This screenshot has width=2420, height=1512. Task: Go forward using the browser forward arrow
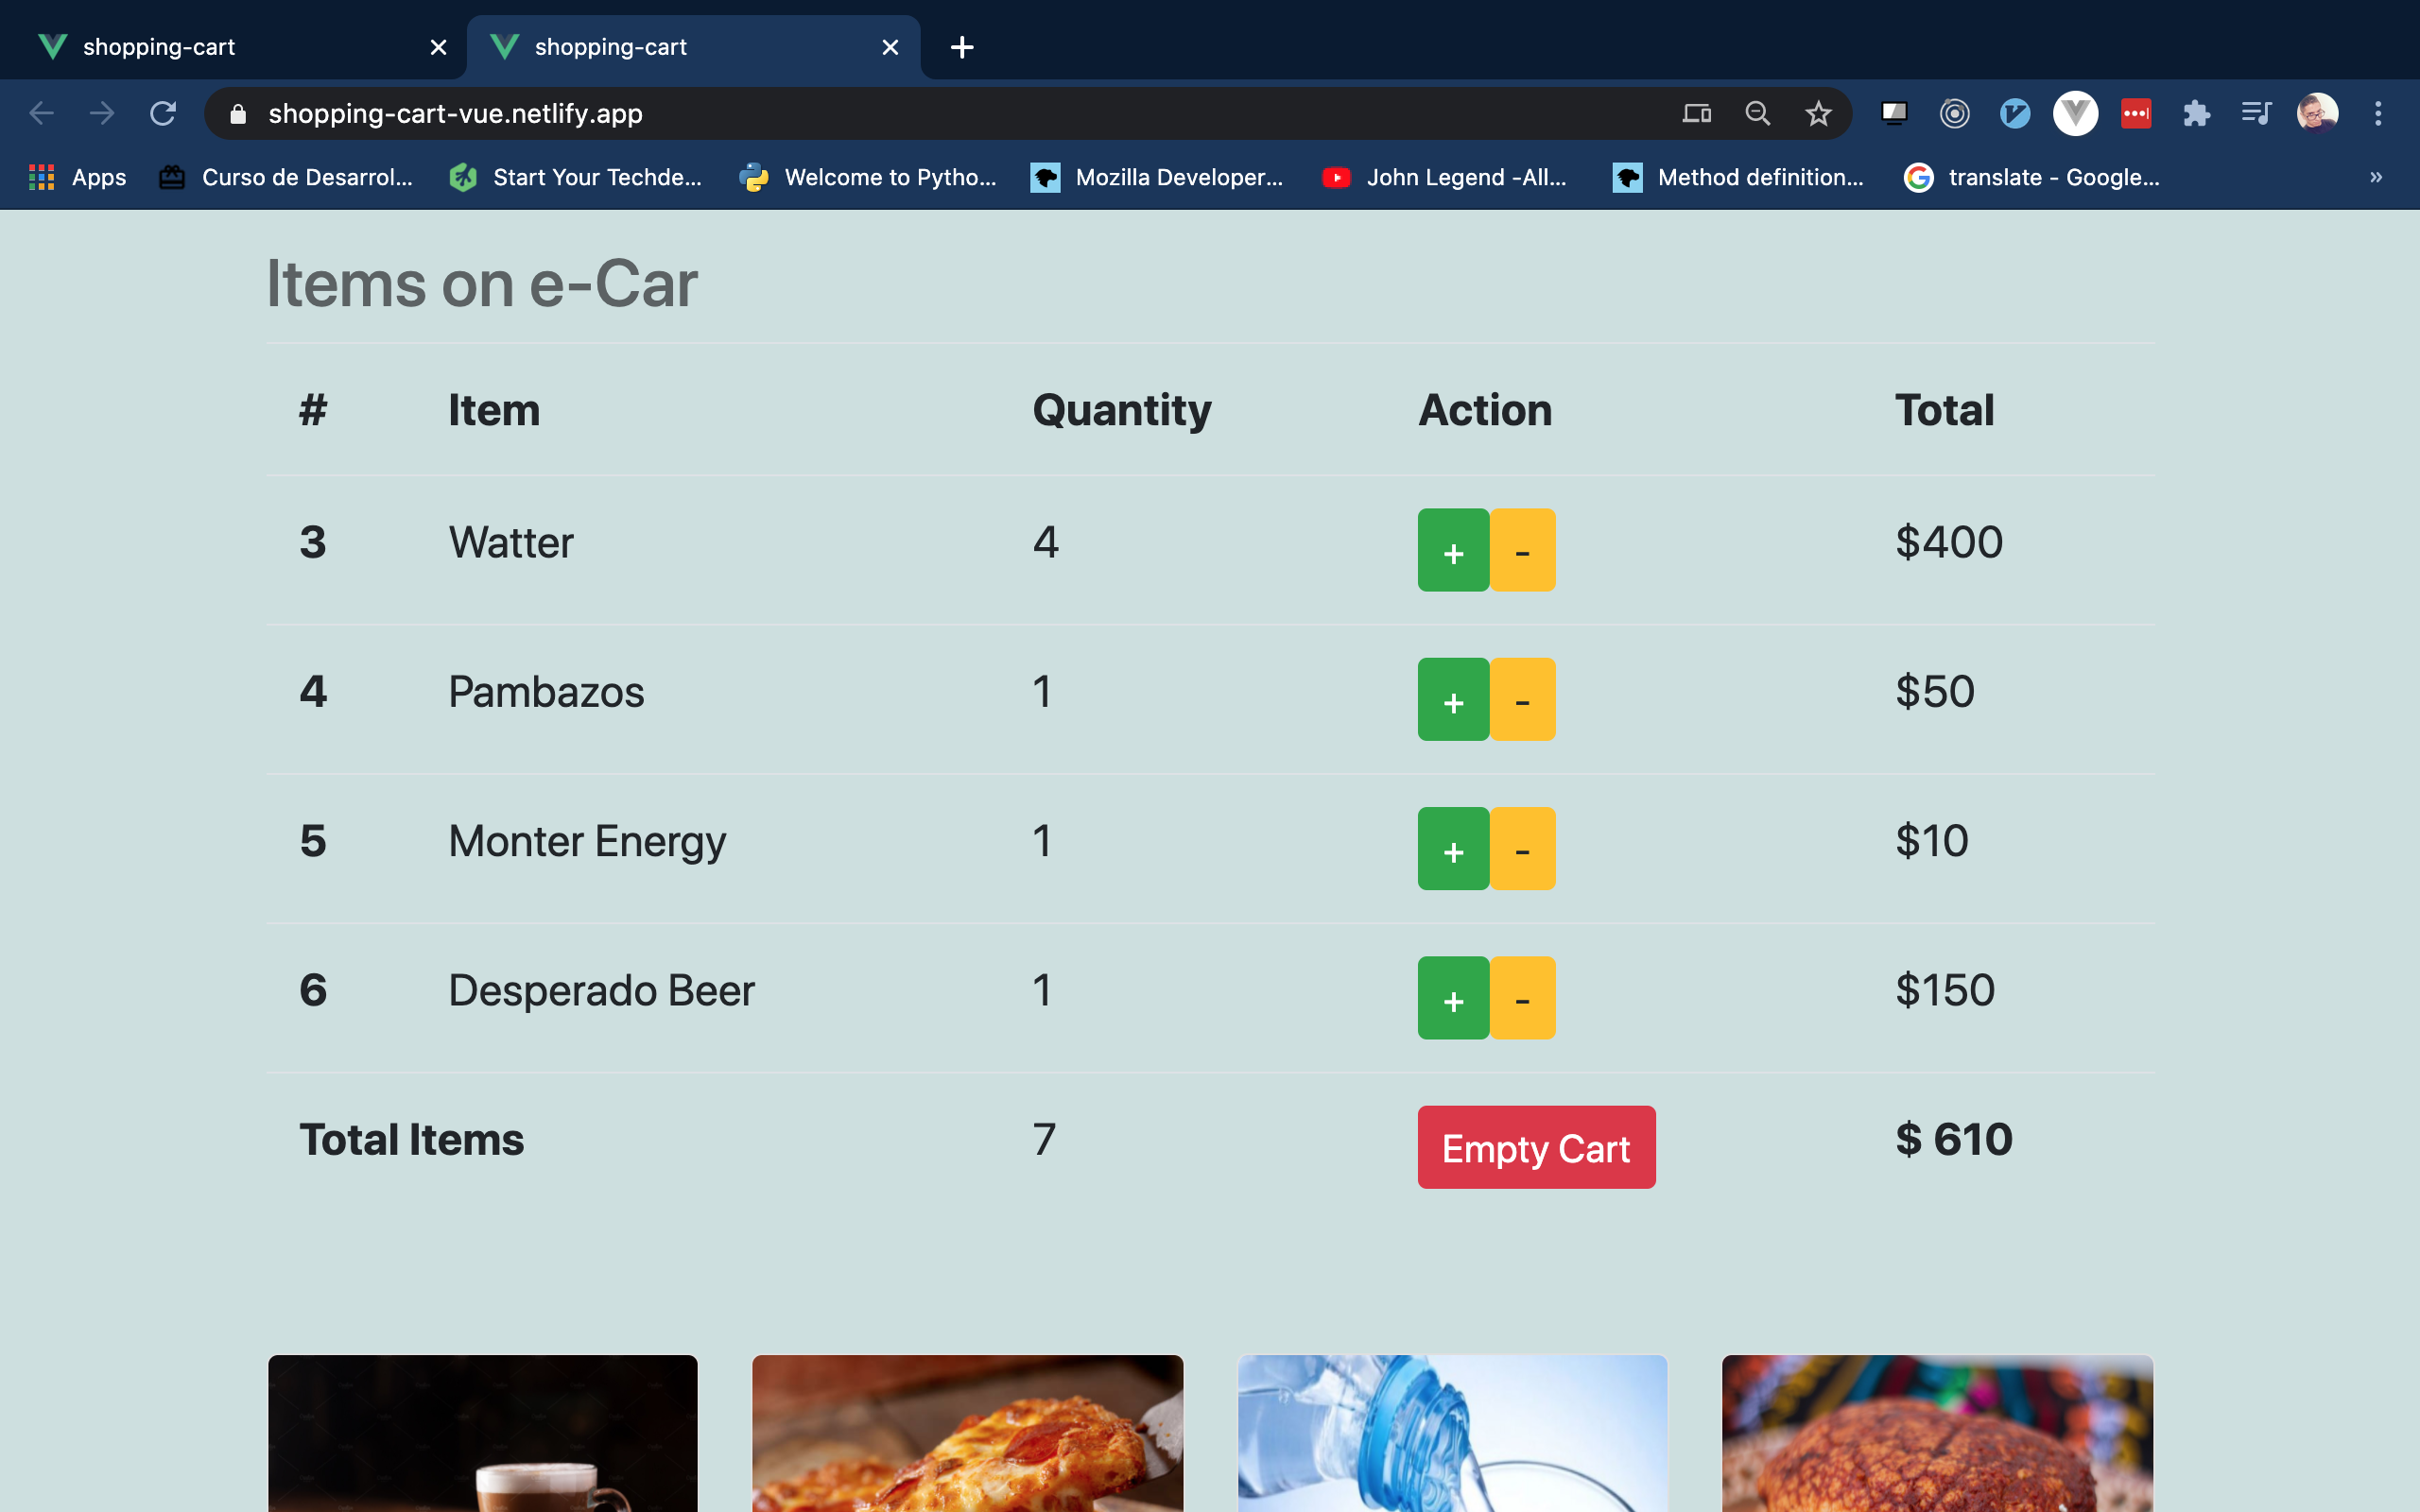[102, 113]
